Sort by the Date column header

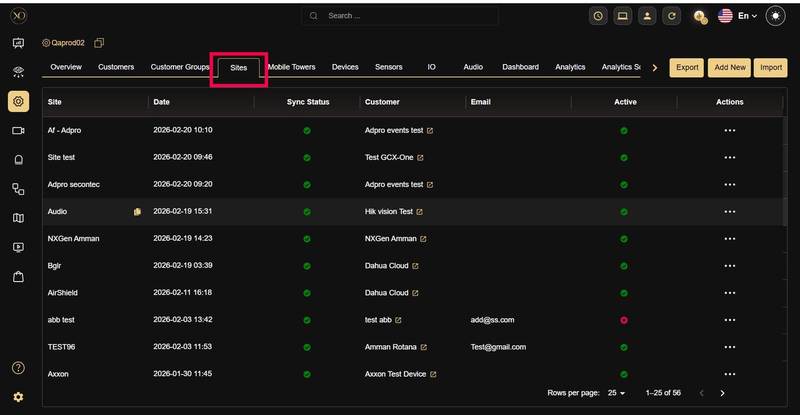[x=161, y=102]
